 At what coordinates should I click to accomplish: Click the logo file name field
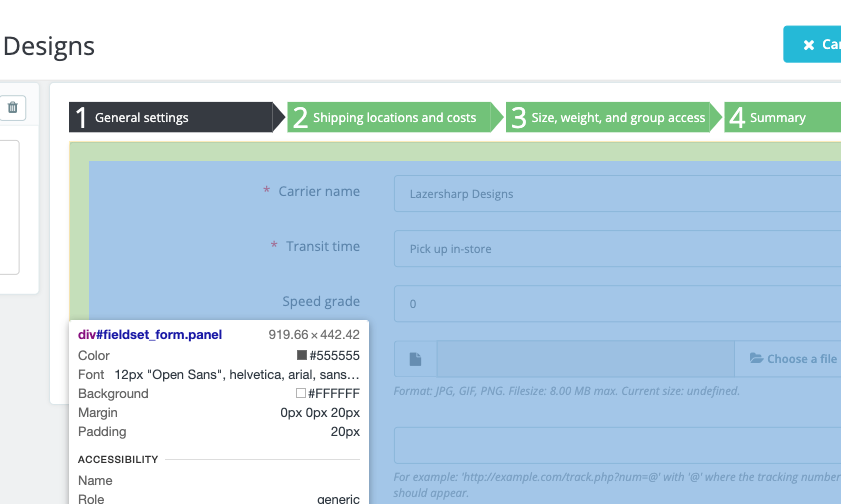click(x=586, y=359)
